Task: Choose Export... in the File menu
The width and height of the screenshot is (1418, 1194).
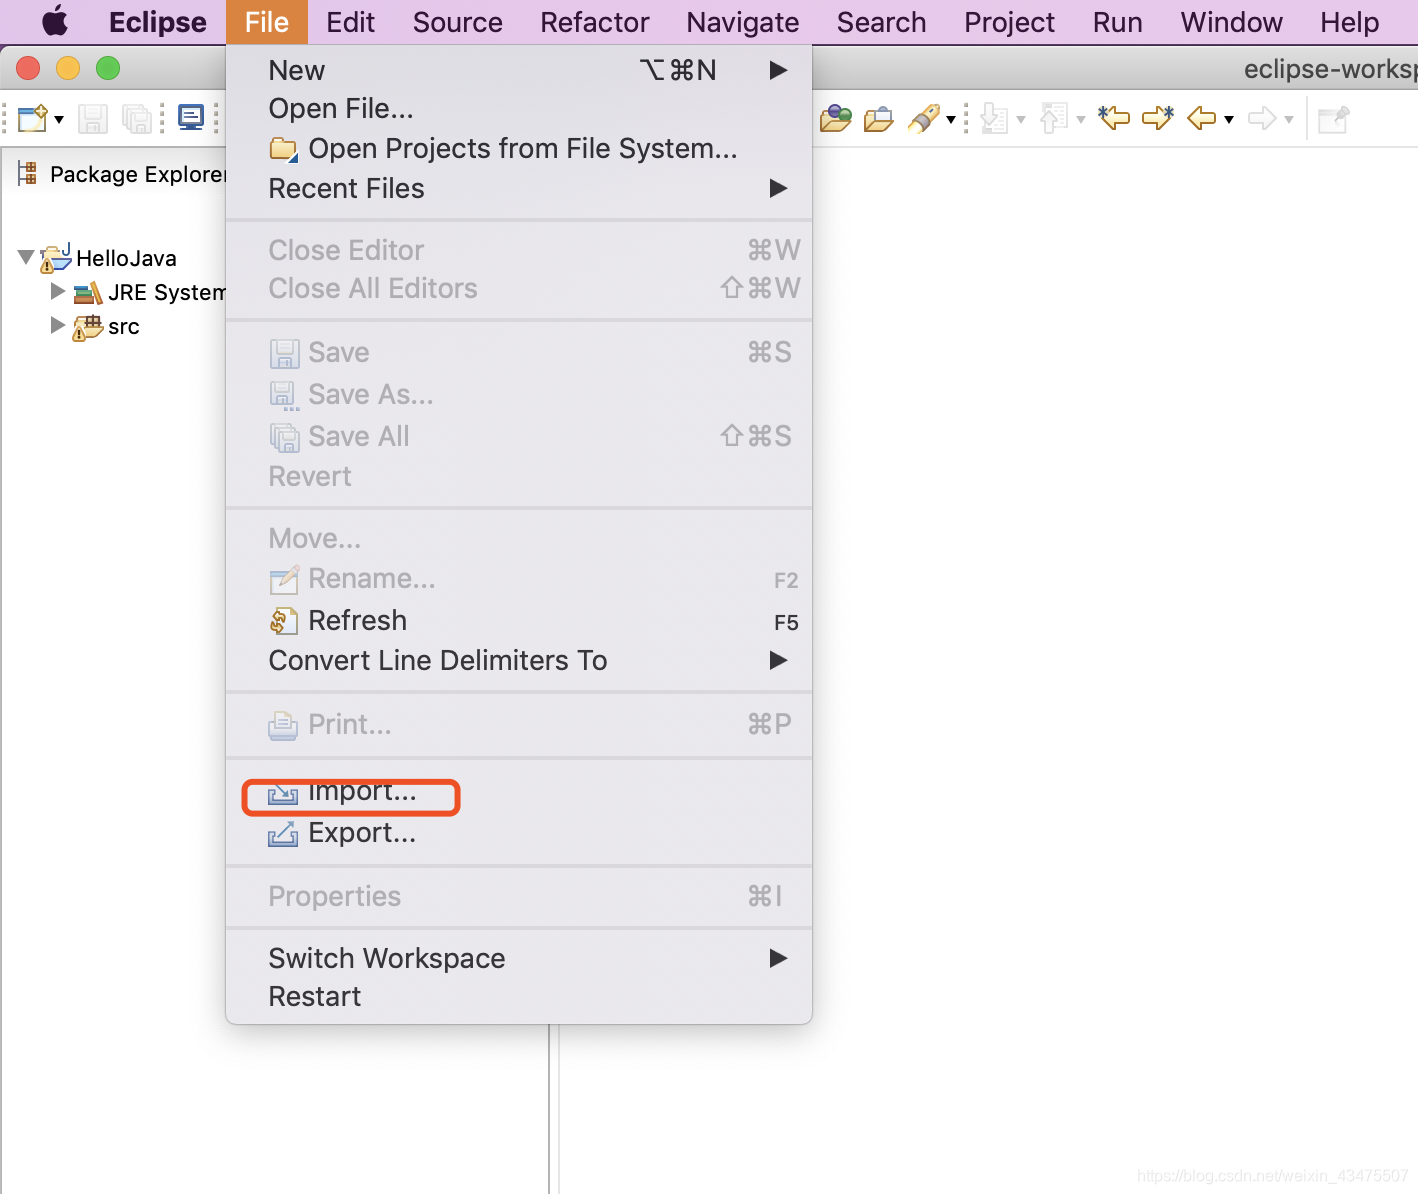Action: (519, 832)
